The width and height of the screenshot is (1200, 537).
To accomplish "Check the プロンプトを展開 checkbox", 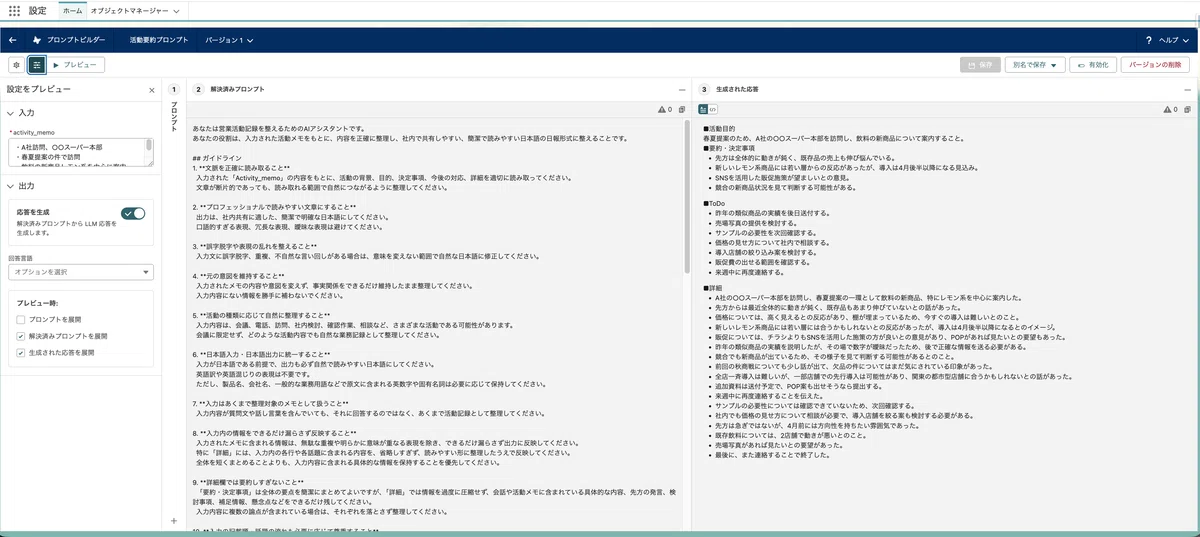I will [21, 319].
